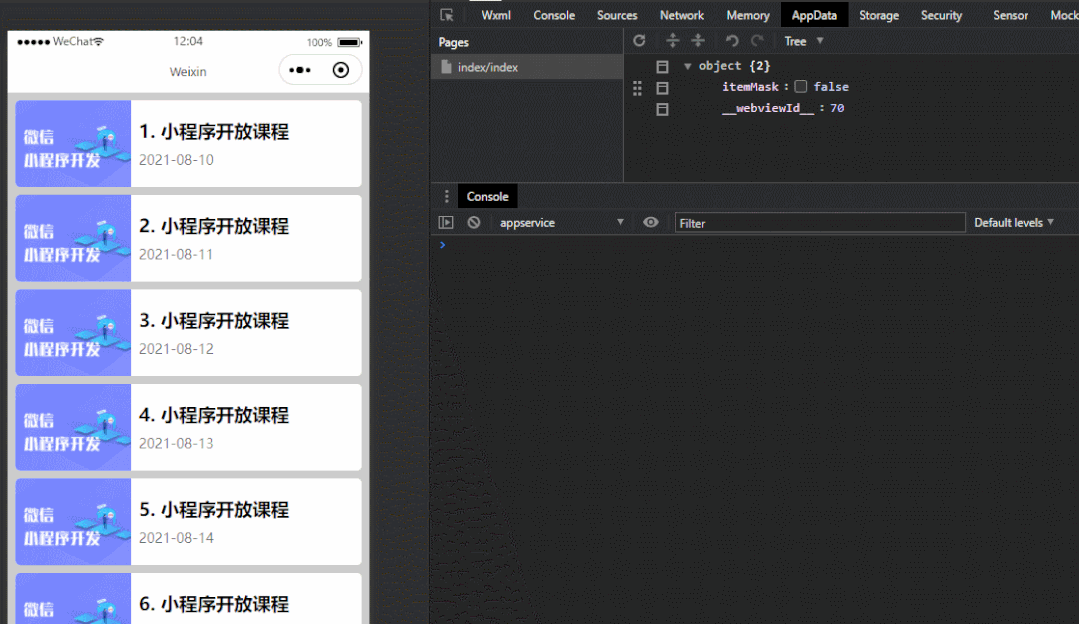Viewport: 1079px width, 624px height.
Task: Redo the AppData change
Action: pos(757,41)
